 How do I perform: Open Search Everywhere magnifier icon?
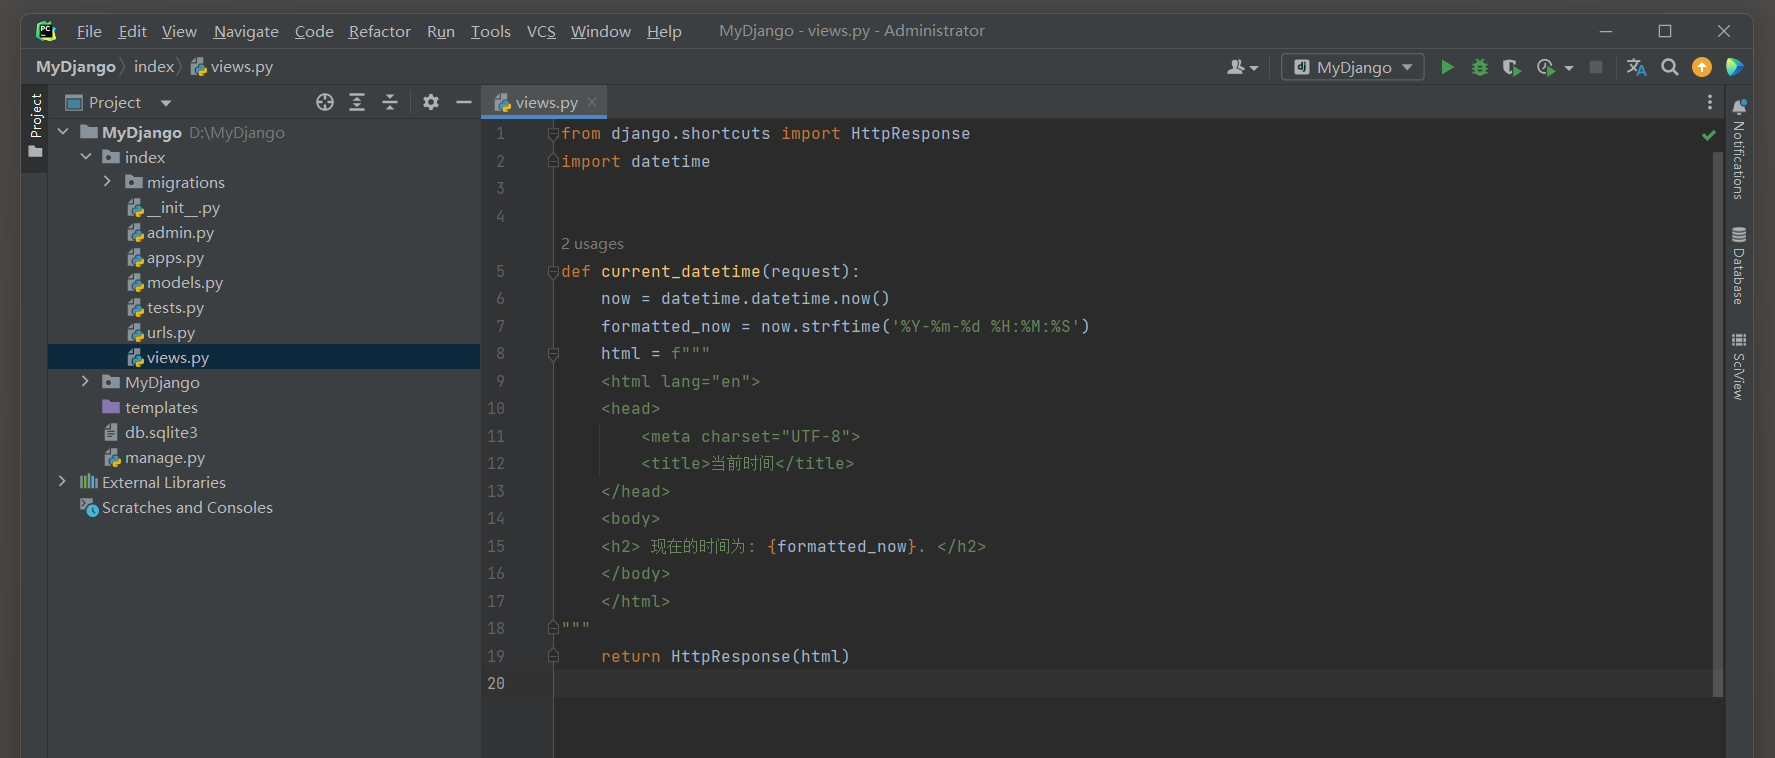click(x=1669, y=67)
